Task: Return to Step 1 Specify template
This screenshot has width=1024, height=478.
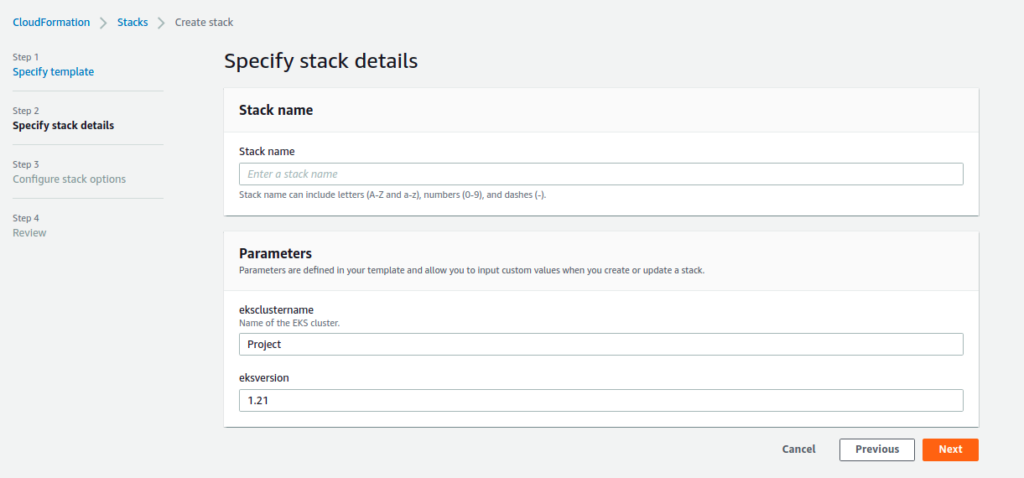Action: [53, 72]
